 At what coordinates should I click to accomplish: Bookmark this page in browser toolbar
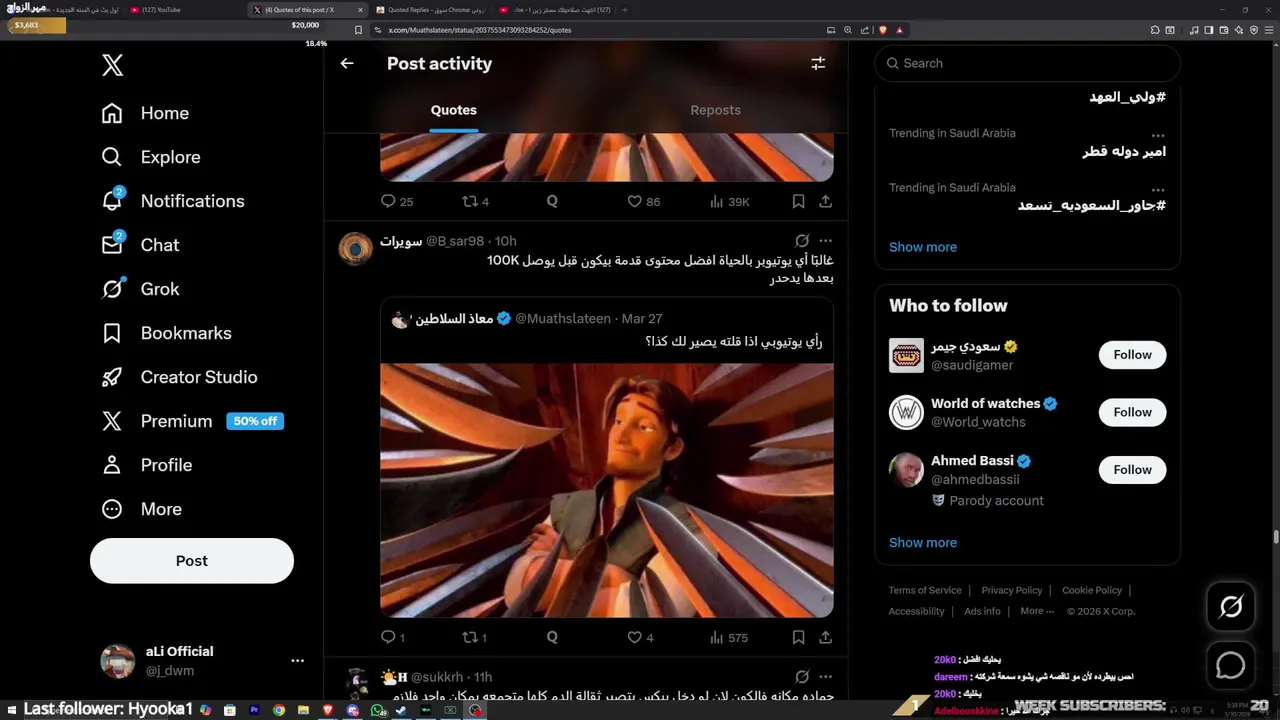tap(359, 30)
